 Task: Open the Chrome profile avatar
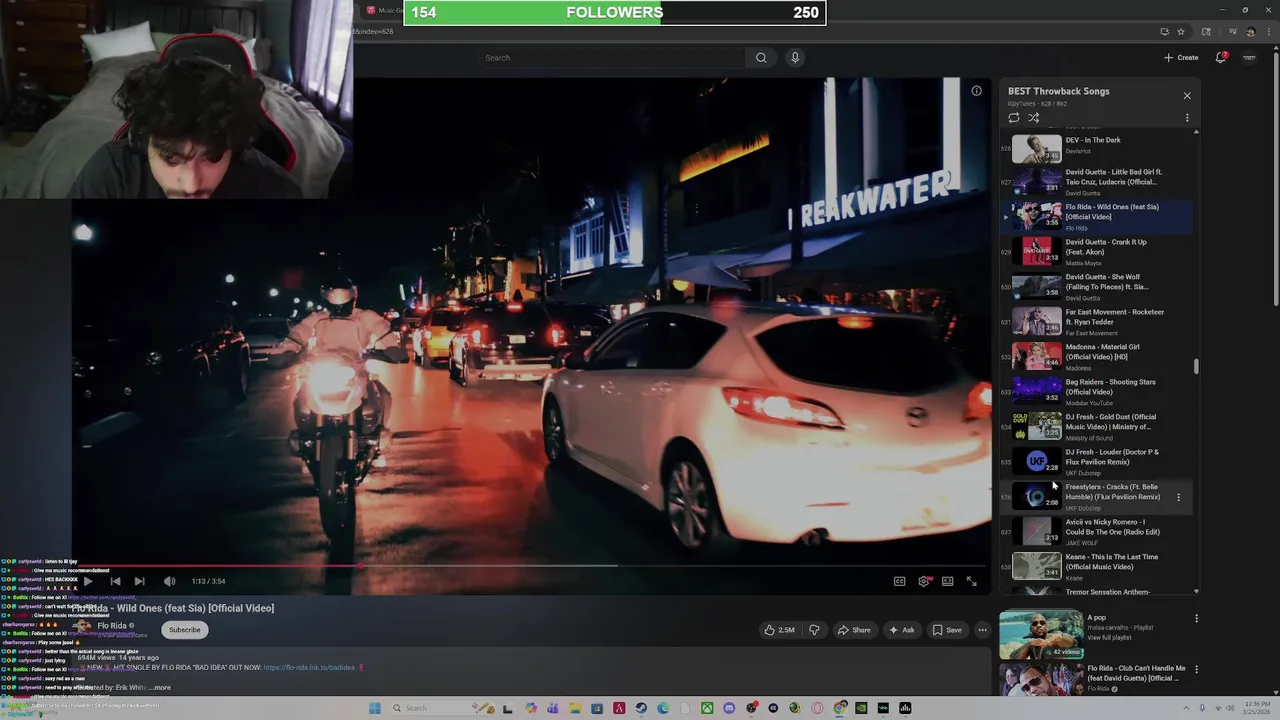pos(1250,32)
